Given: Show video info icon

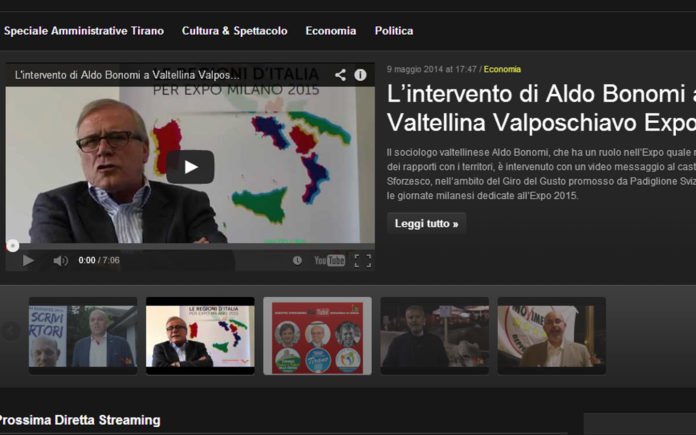Looking at the screenshot, I should coord(360,75).
